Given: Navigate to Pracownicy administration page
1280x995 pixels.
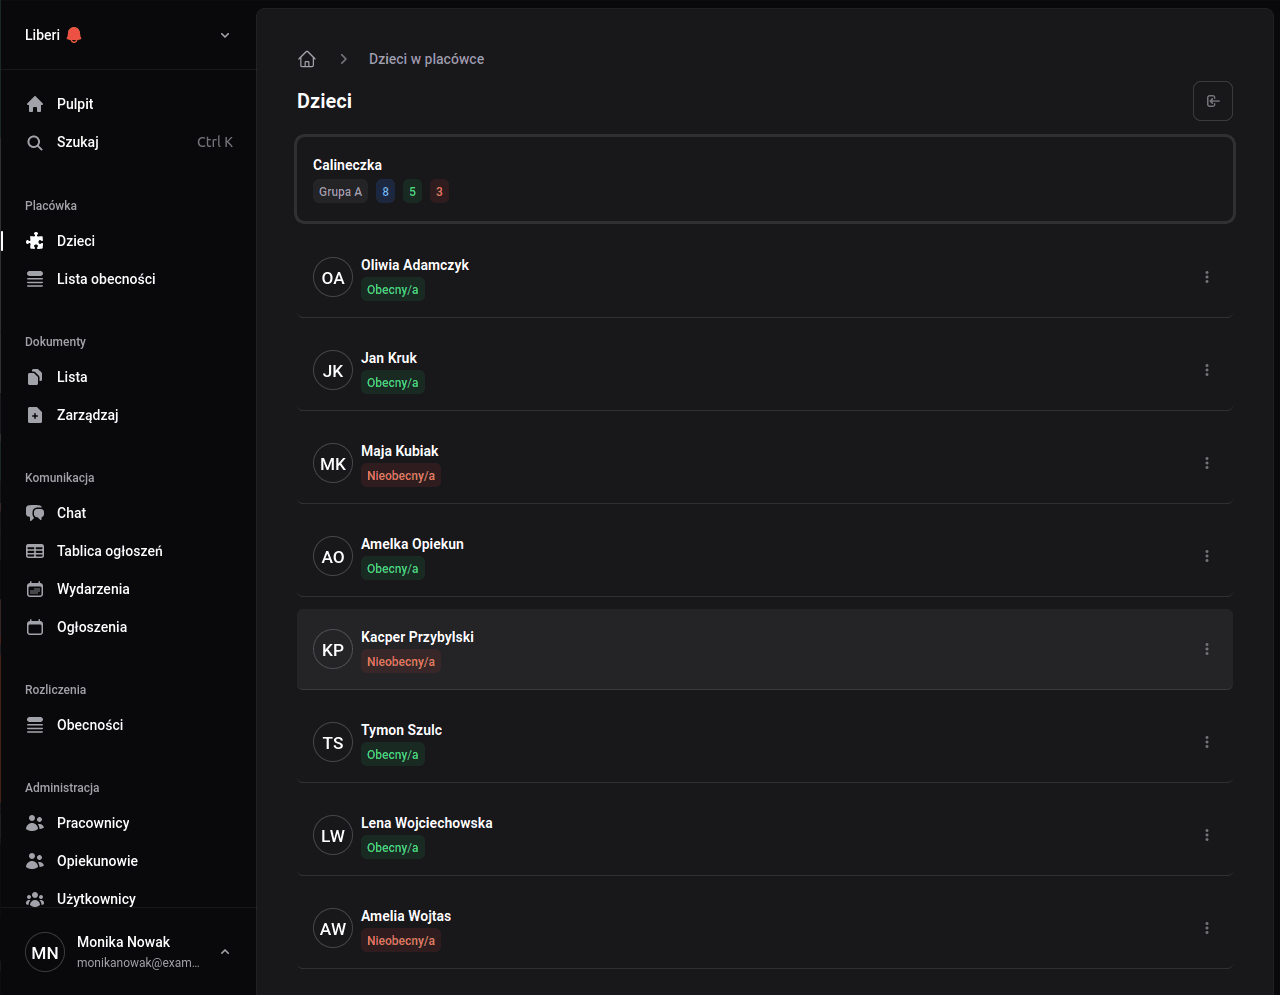Looking at the screenshot, I should (93, 823).
